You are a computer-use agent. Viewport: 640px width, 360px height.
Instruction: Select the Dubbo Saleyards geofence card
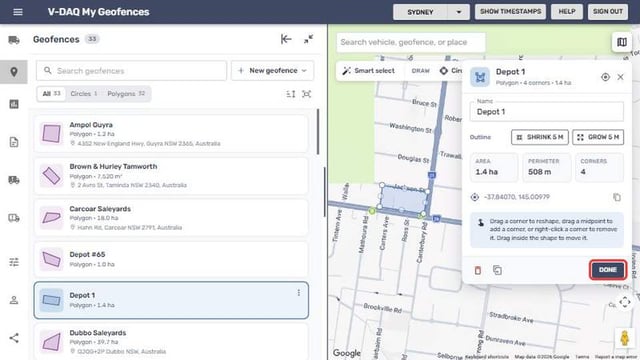point(171,342)
